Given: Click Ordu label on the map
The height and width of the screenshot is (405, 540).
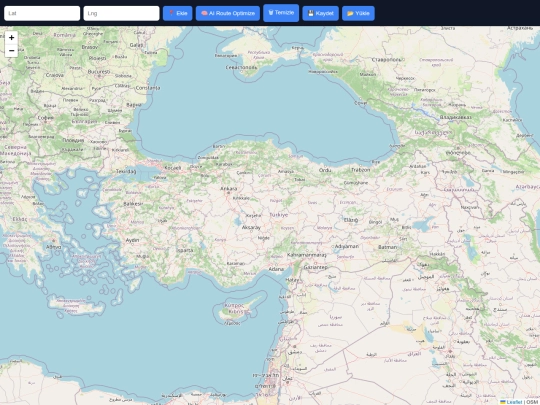Looking at the screenshot, I should (325, 170).
